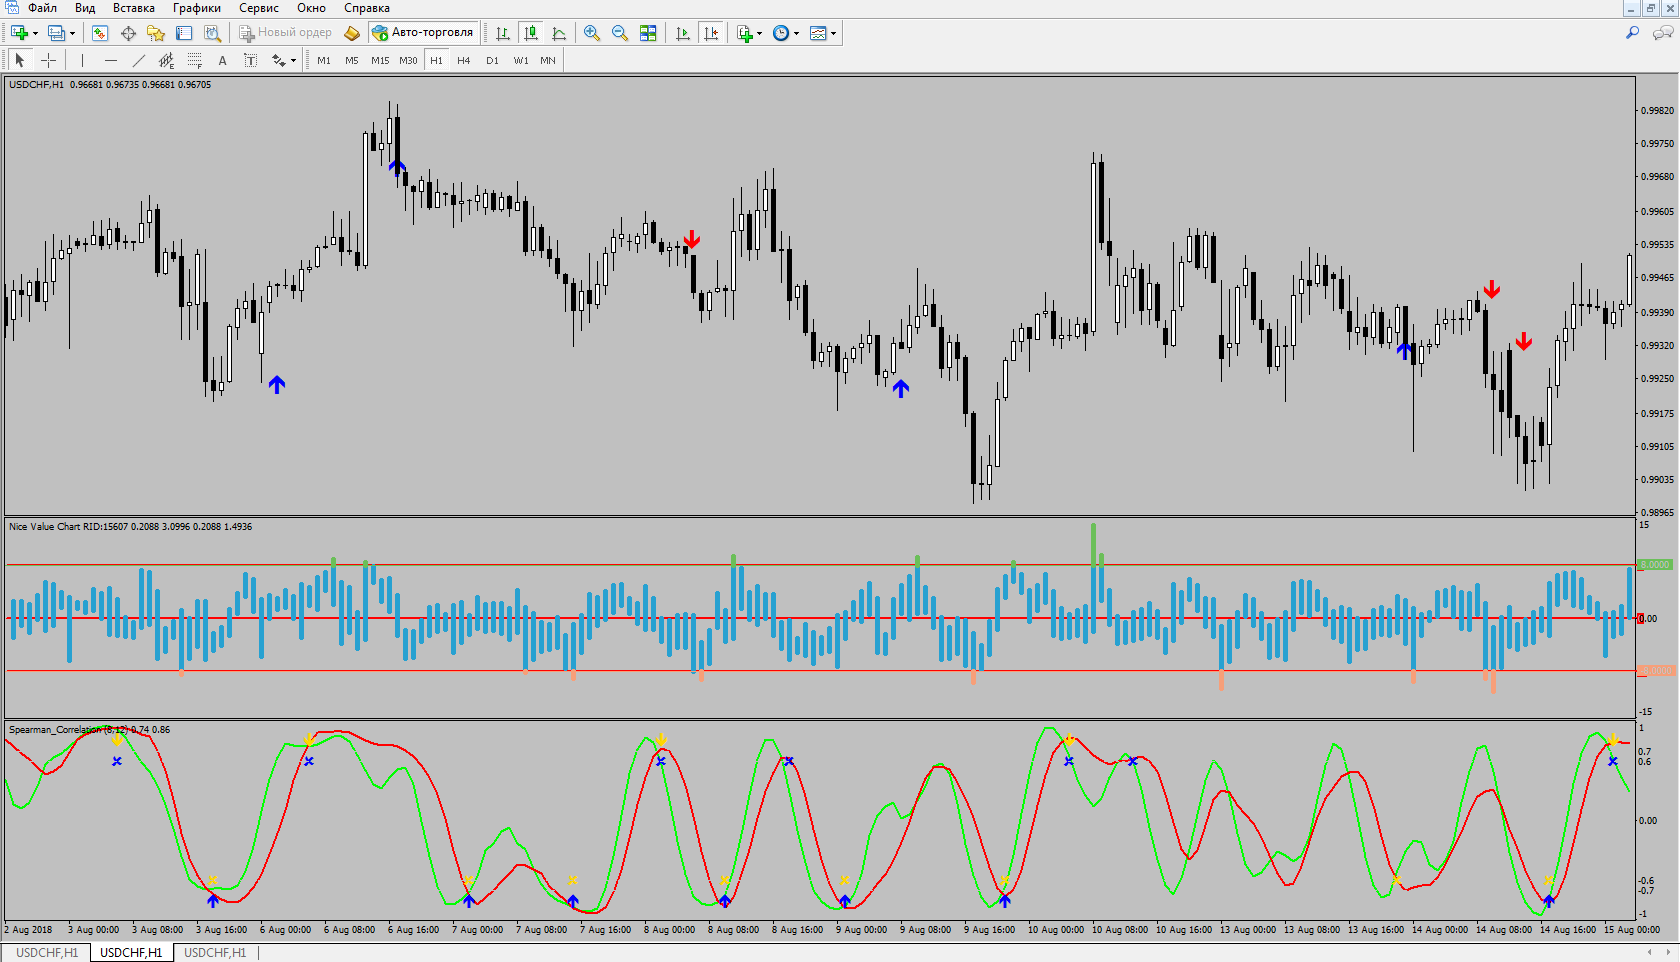Open the Сервис menu
Viewport: 1680px width, 962px height.
(x=259, y=8)
